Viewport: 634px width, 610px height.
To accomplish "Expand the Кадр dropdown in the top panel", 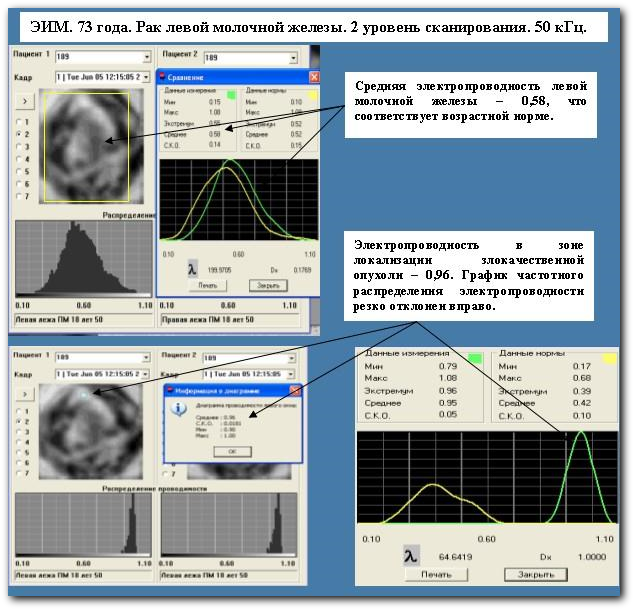I will (x=147, y=76).
